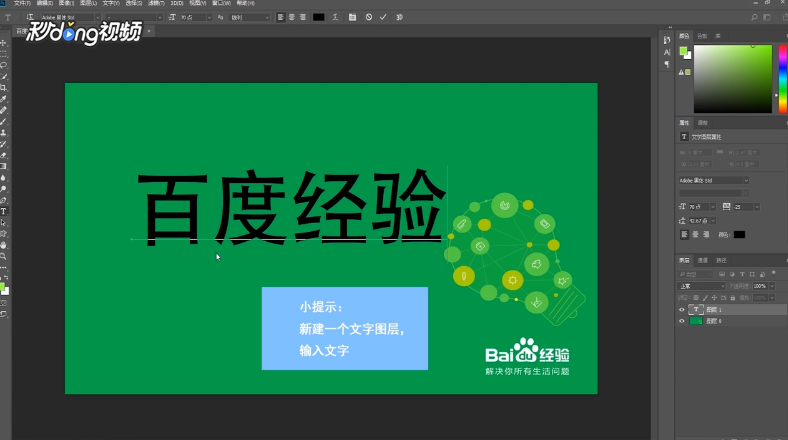Open tracking value dropdown in Properties panel
This screenshot has width=788, height=440.
pyautogui.click(x=757, y=207)
